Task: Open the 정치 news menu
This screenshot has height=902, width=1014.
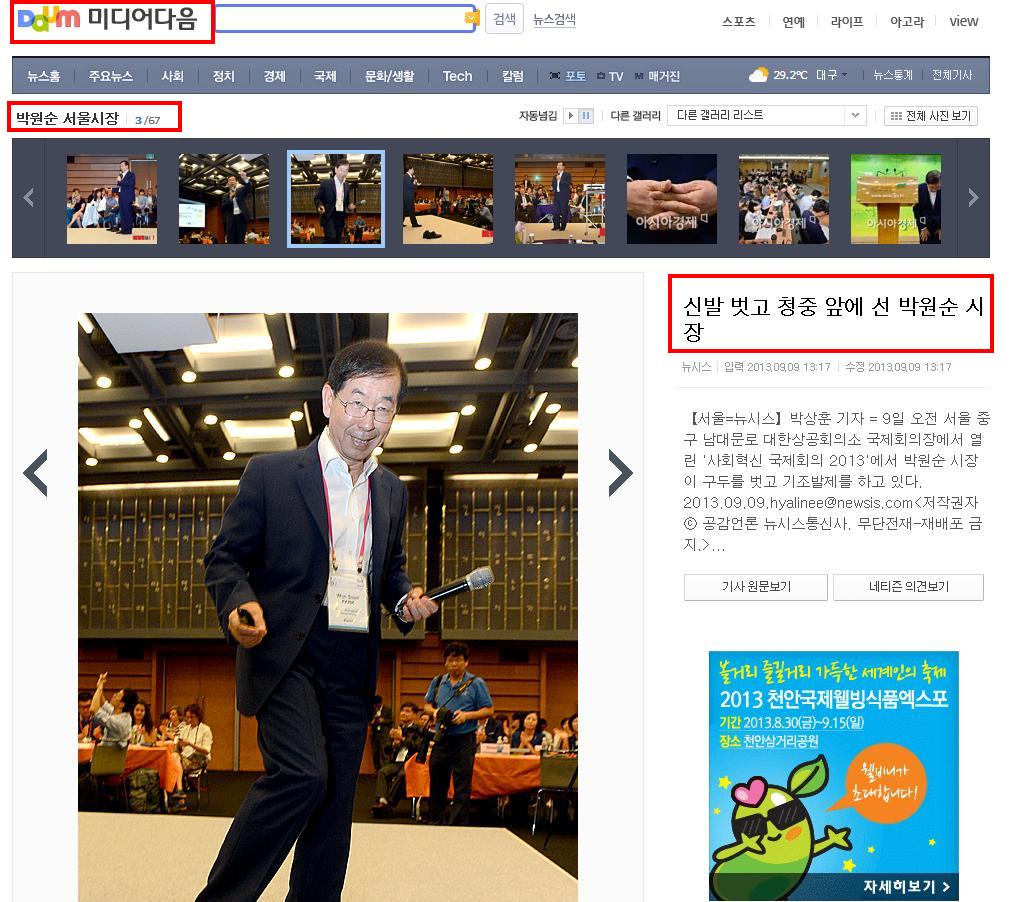Action: 223,76
